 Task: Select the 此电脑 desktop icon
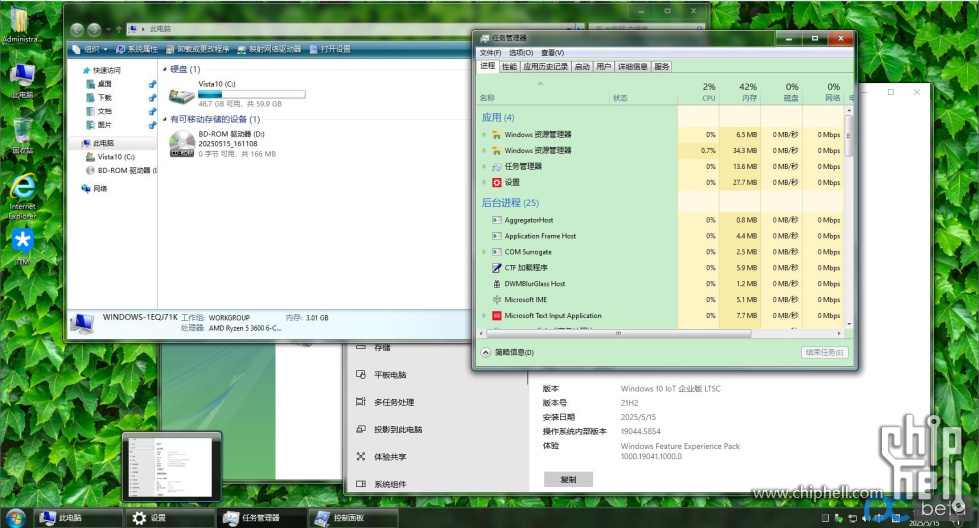click(22, 81)
